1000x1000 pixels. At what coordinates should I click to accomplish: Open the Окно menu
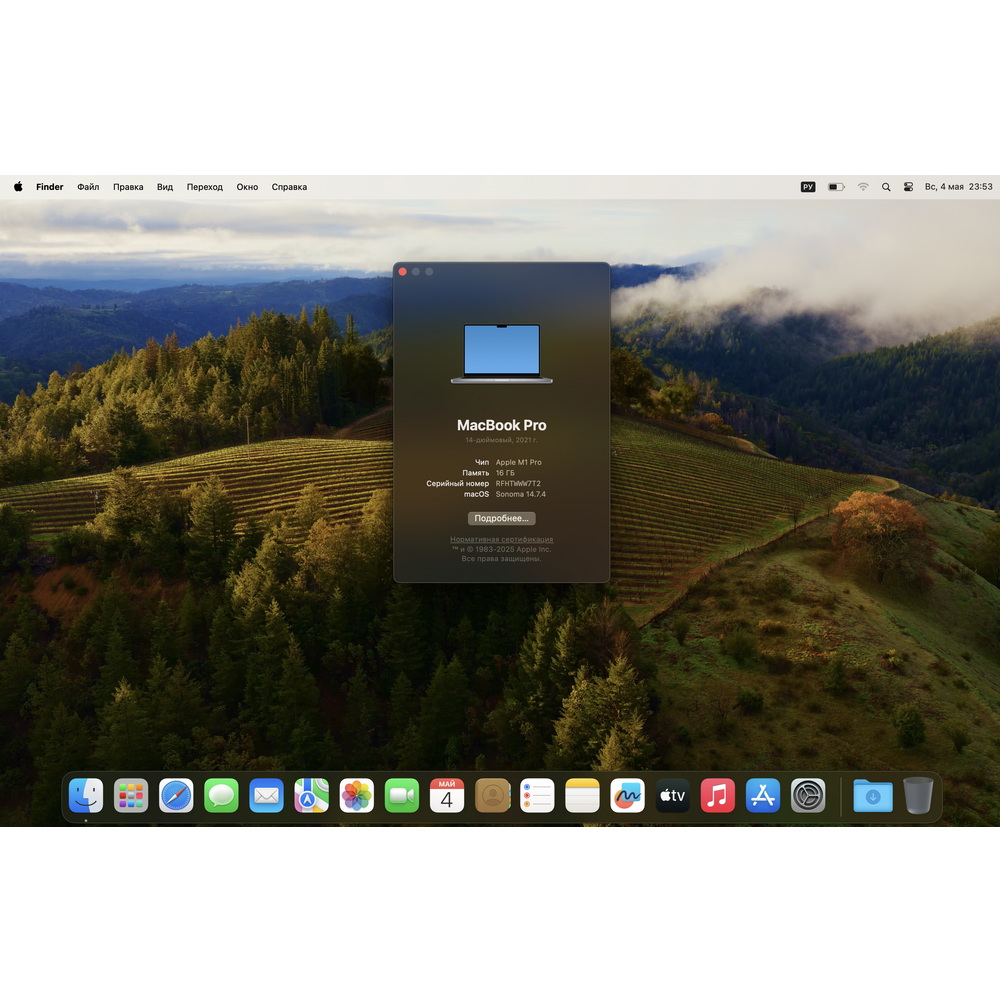click(x=247, y=187)
